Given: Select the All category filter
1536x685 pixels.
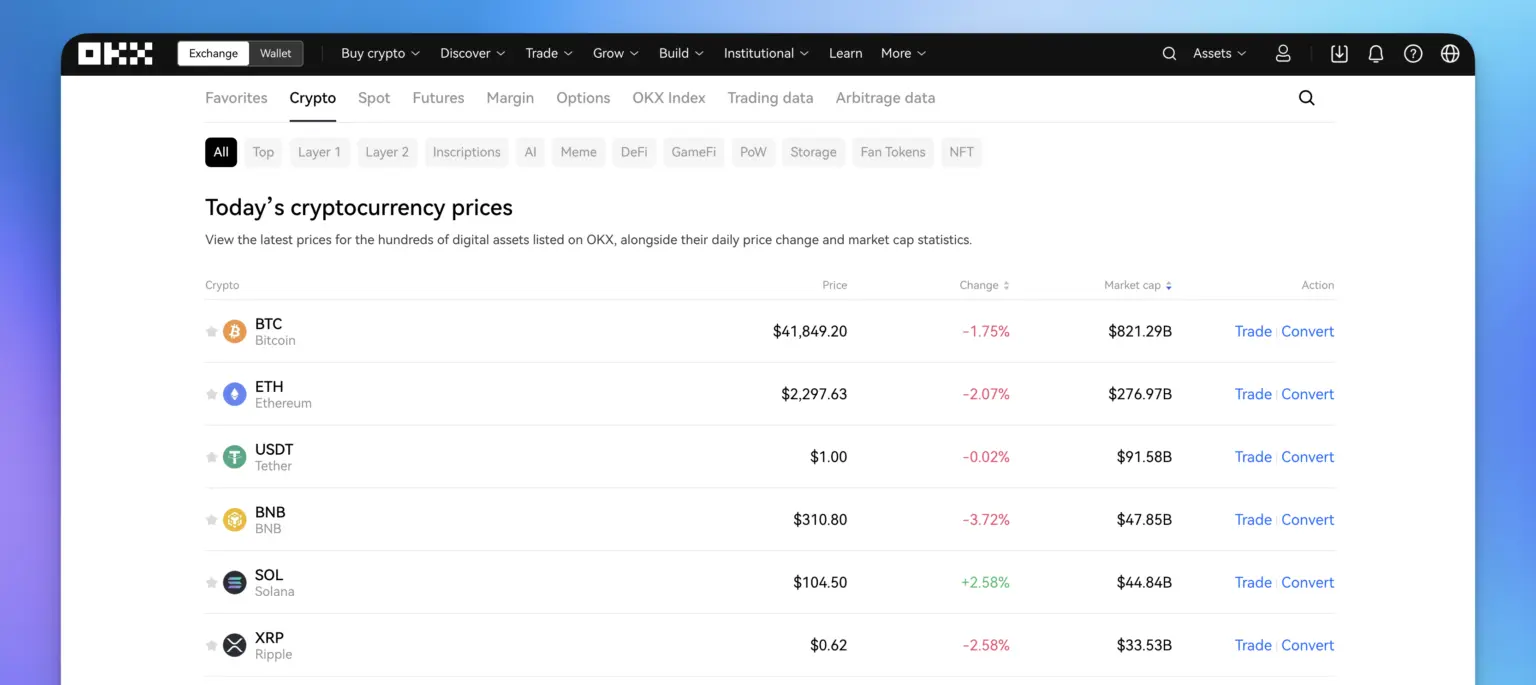Looking at the screenshot, I should pos(221,152).
